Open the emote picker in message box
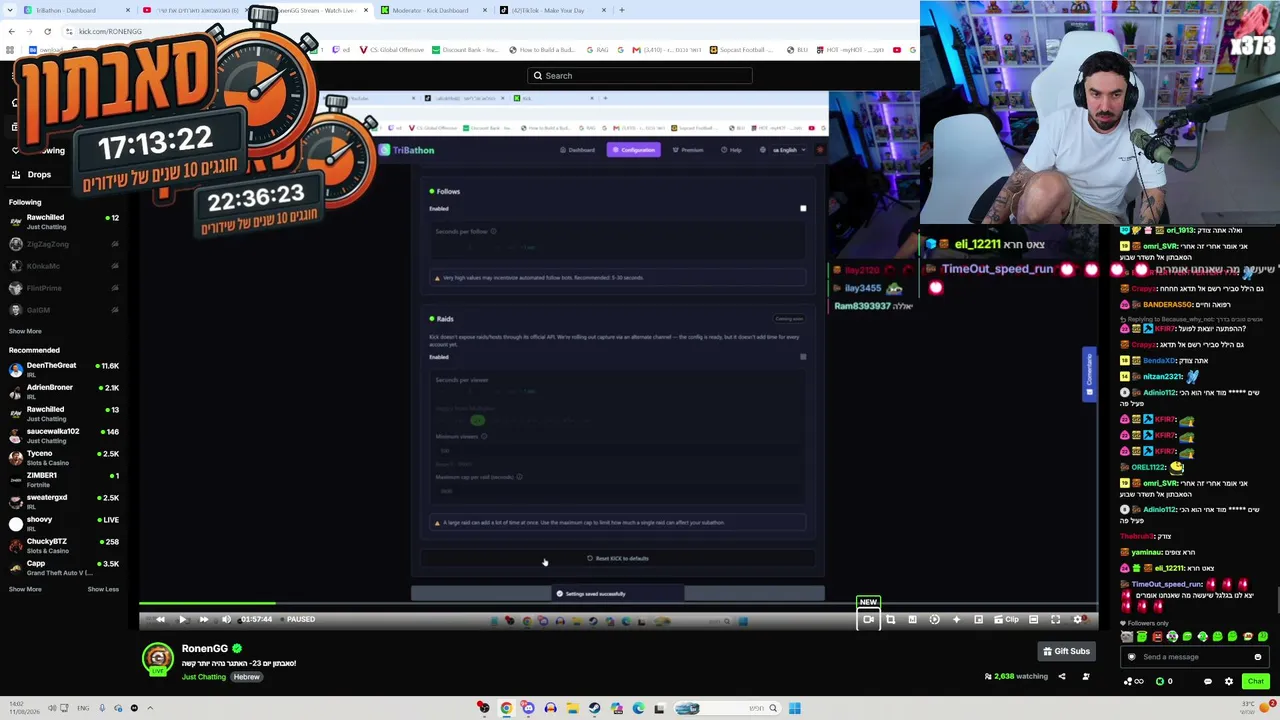Screen dimensions: 1280x720 (x=1258, y=657)
